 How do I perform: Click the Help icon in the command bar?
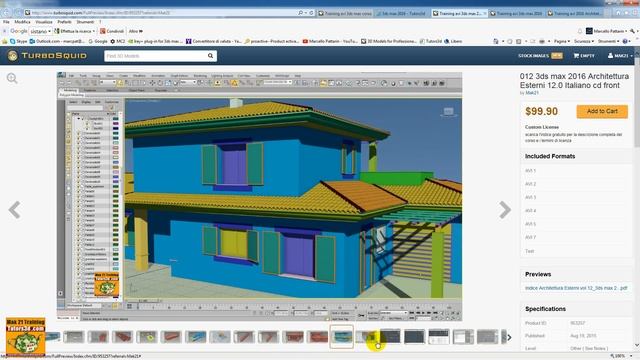626,41
